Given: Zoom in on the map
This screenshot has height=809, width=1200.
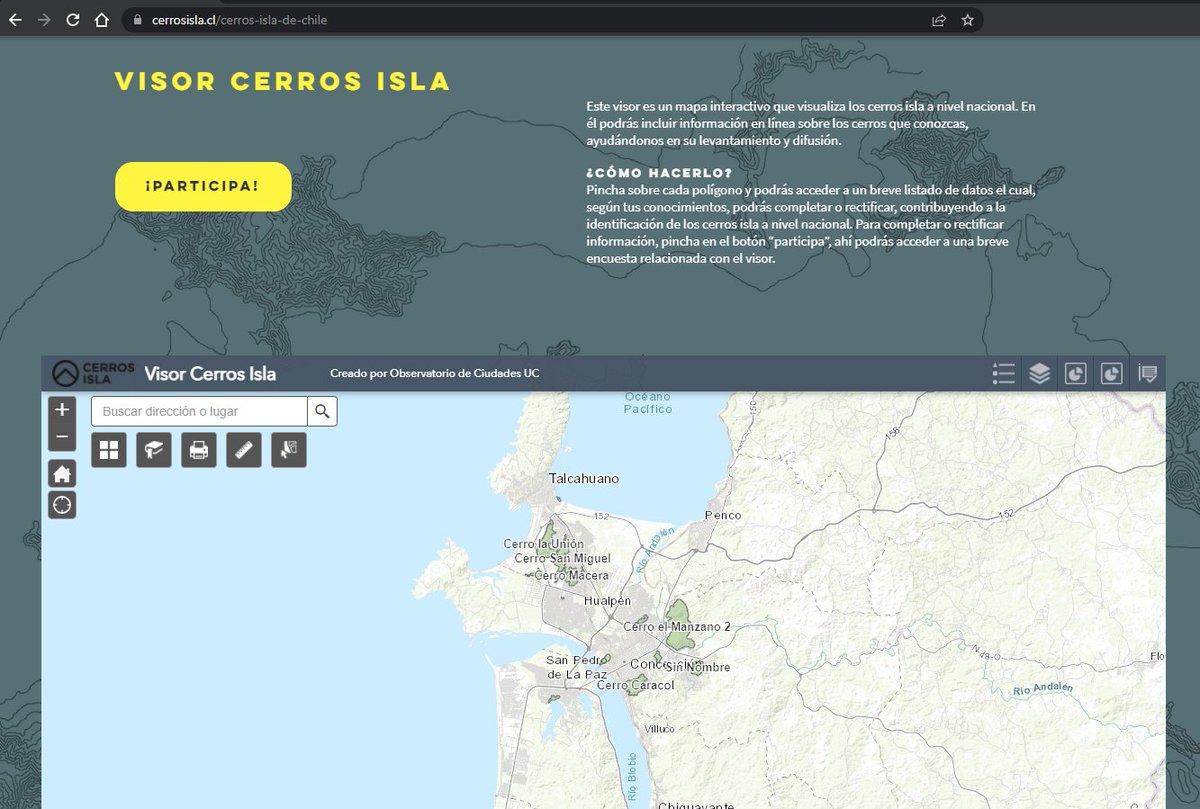Looking at the screenshot, I should [x=62, y=408].
